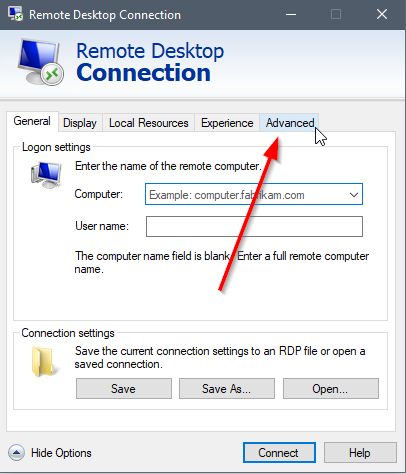Screen dimensions: 406x474
Task: Select the Experience tab
Action: 227,123
